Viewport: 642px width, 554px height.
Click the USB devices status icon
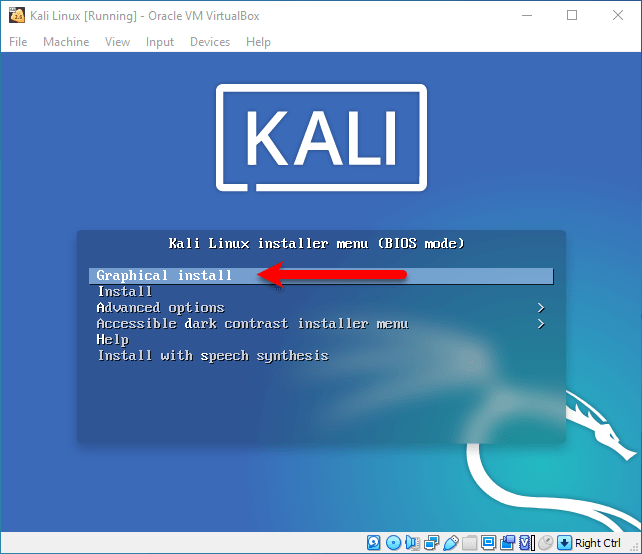point(451,543)
